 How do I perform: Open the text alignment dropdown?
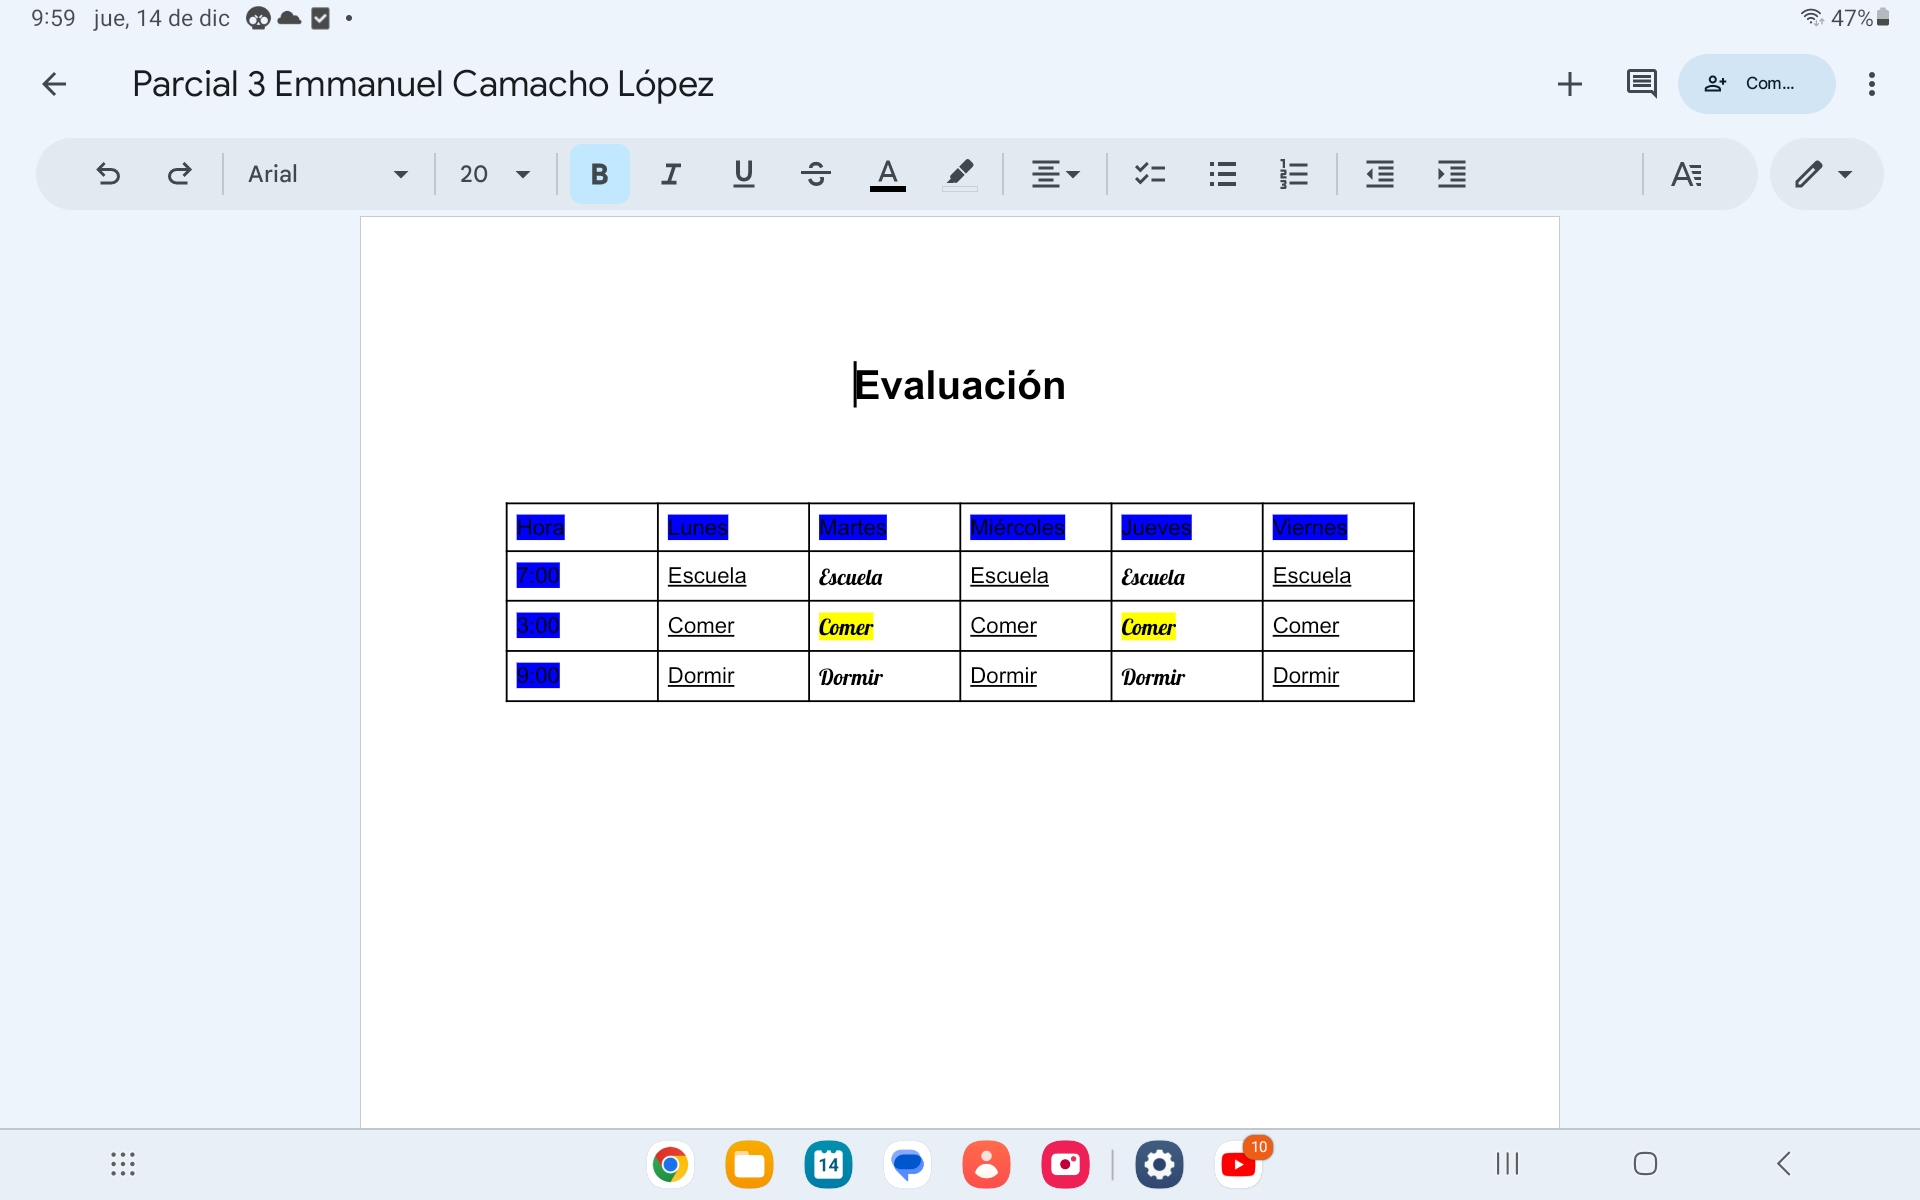pos(1055,174)
